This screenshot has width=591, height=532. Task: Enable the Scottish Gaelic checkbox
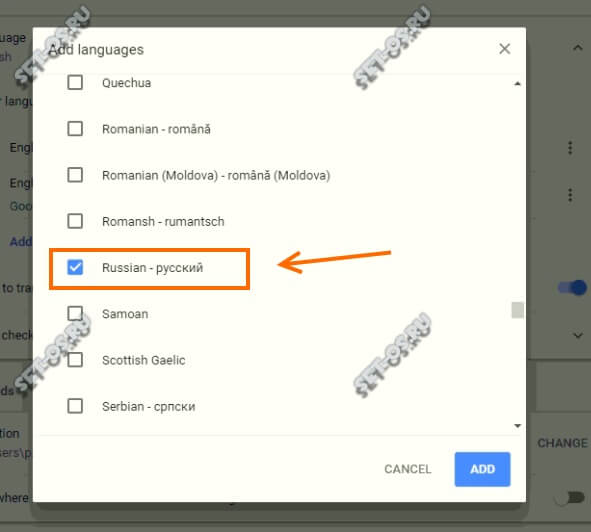tap(75, 360)
